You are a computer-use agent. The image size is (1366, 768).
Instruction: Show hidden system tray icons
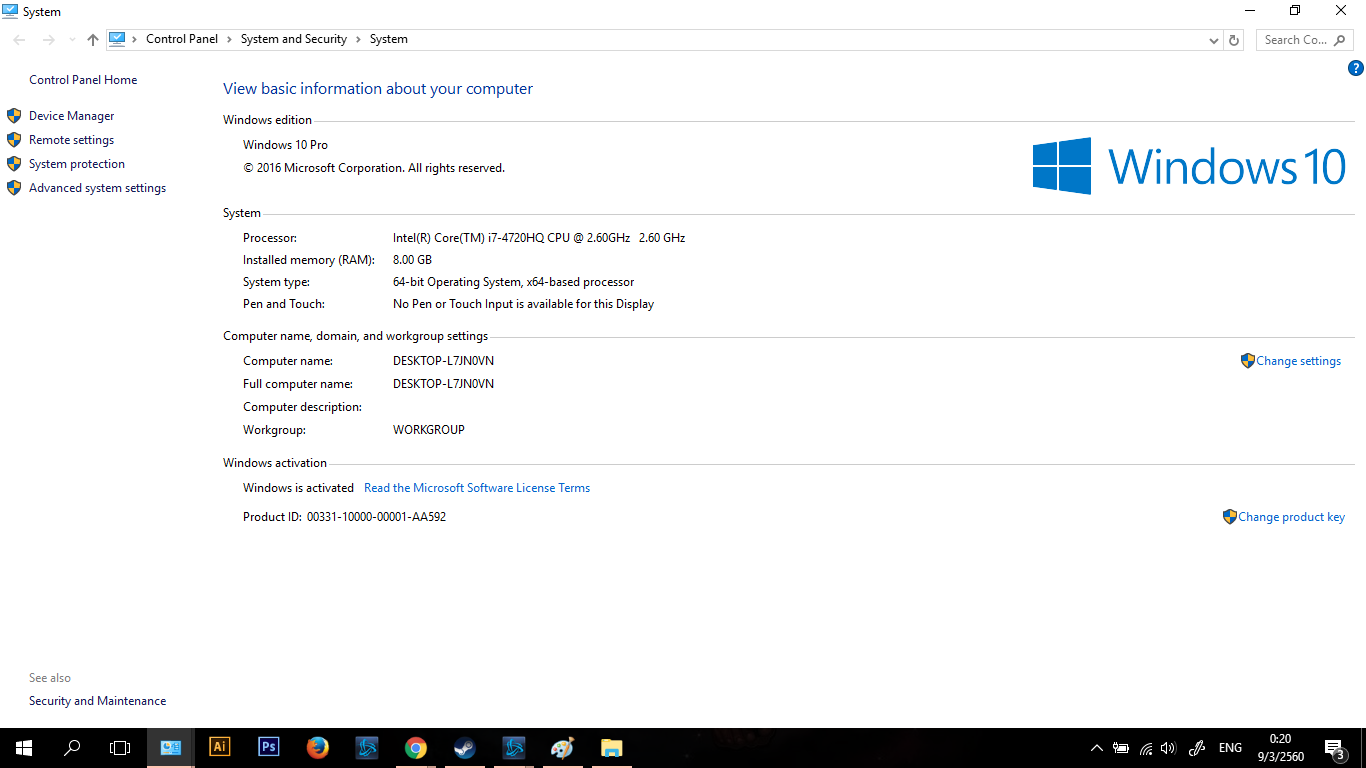click(1097, 748)
